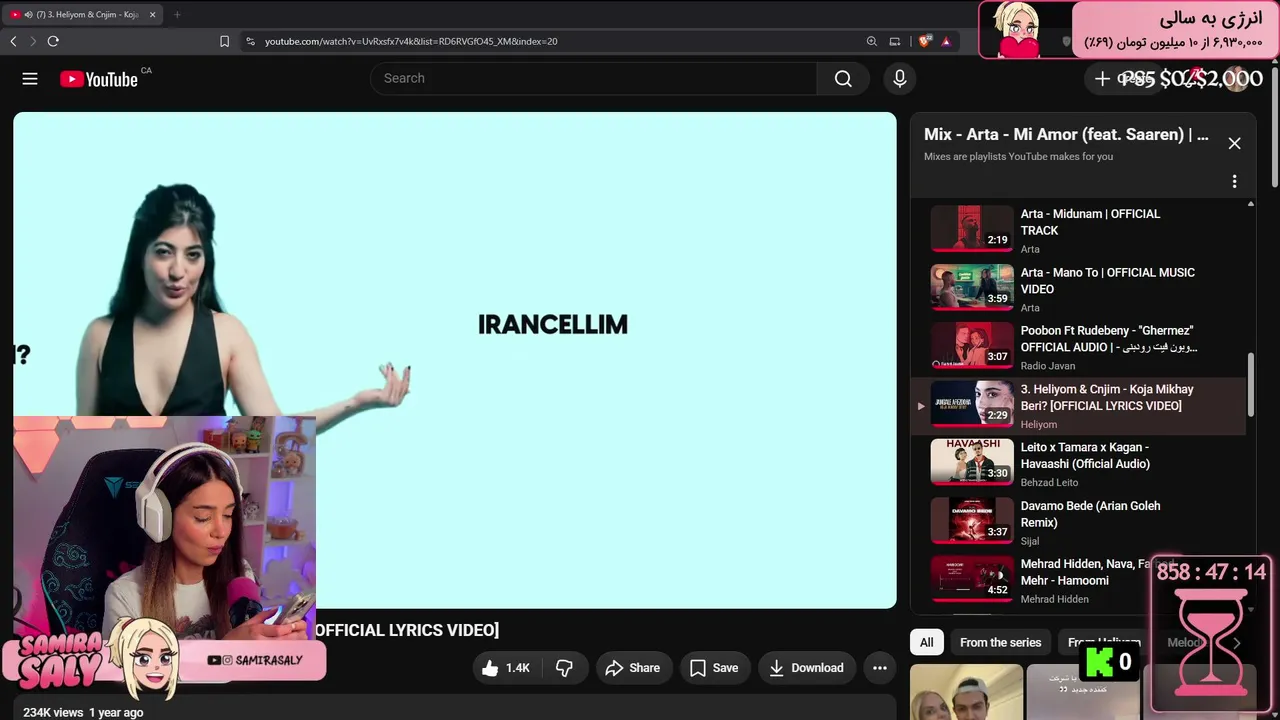Reload the page
The image size is (1280, 720).
53,41
